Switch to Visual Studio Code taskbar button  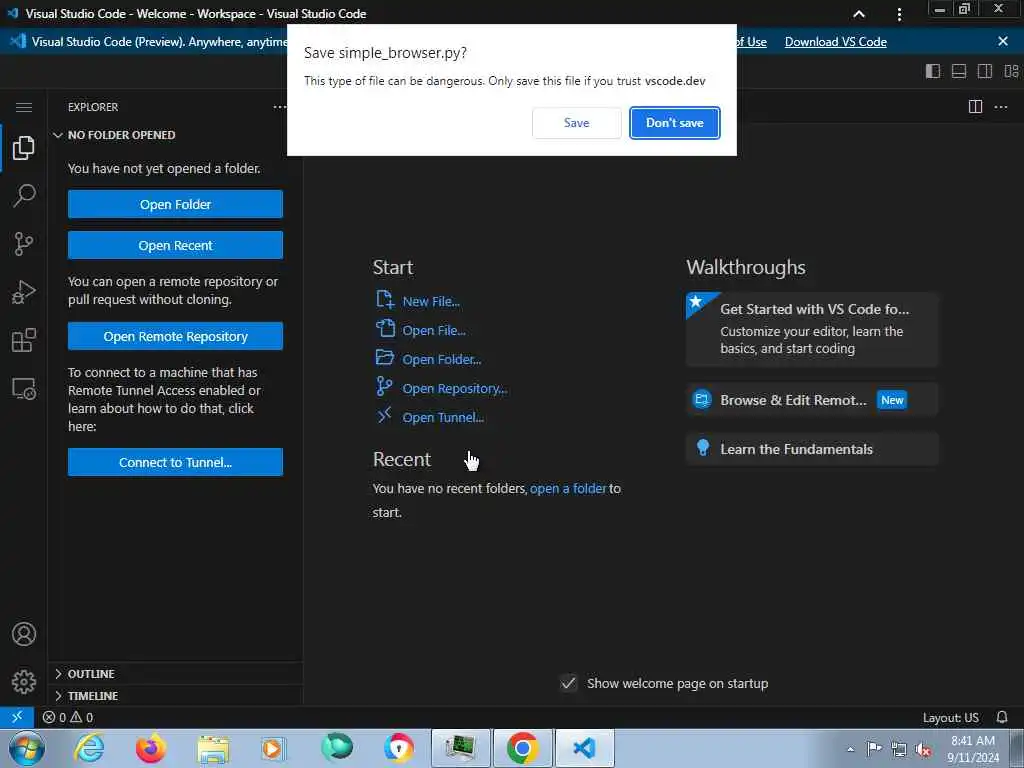point(584,748)
